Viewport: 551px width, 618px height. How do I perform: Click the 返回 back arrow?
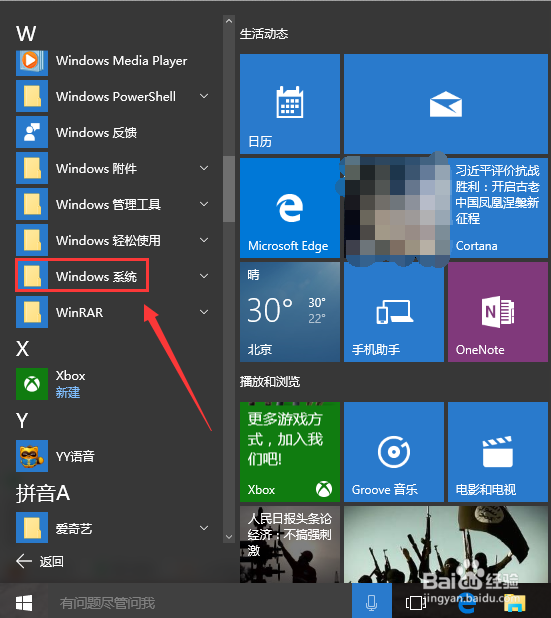coord(24,561)
